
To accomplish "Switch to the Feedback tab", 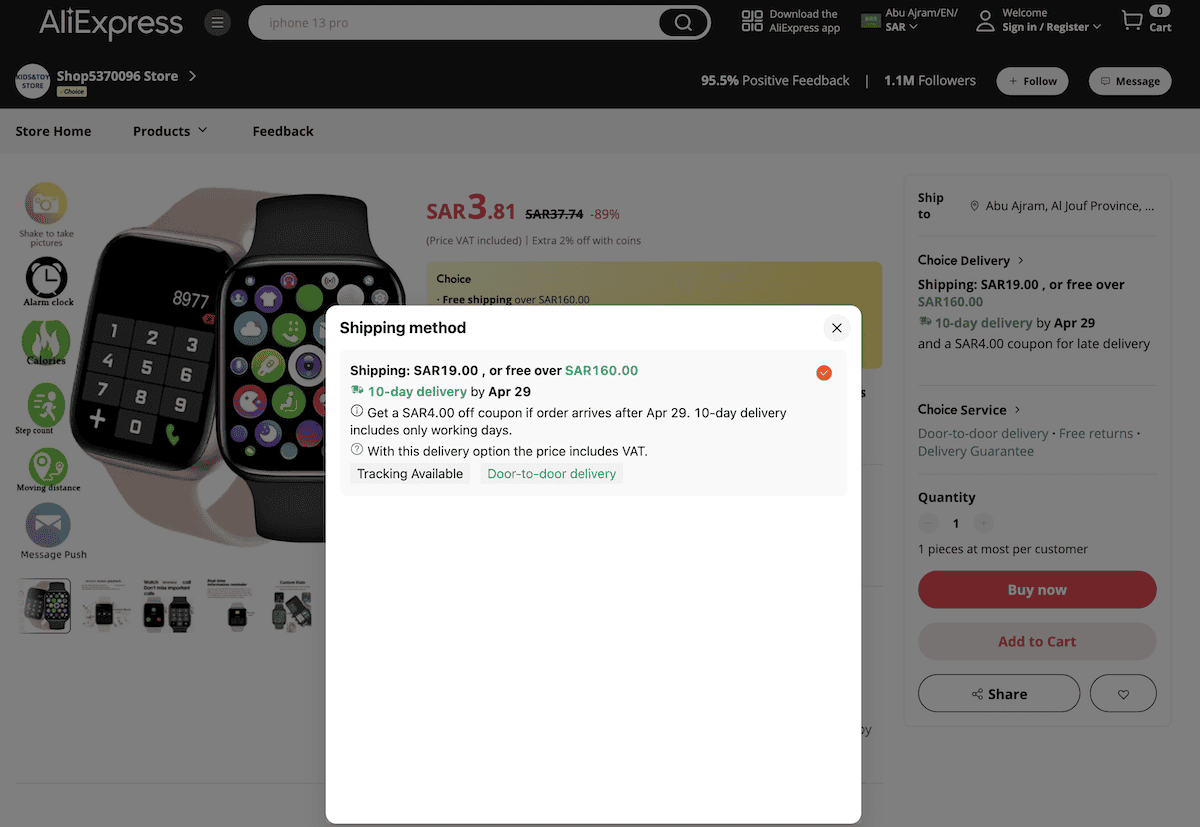I will [282, 130].
